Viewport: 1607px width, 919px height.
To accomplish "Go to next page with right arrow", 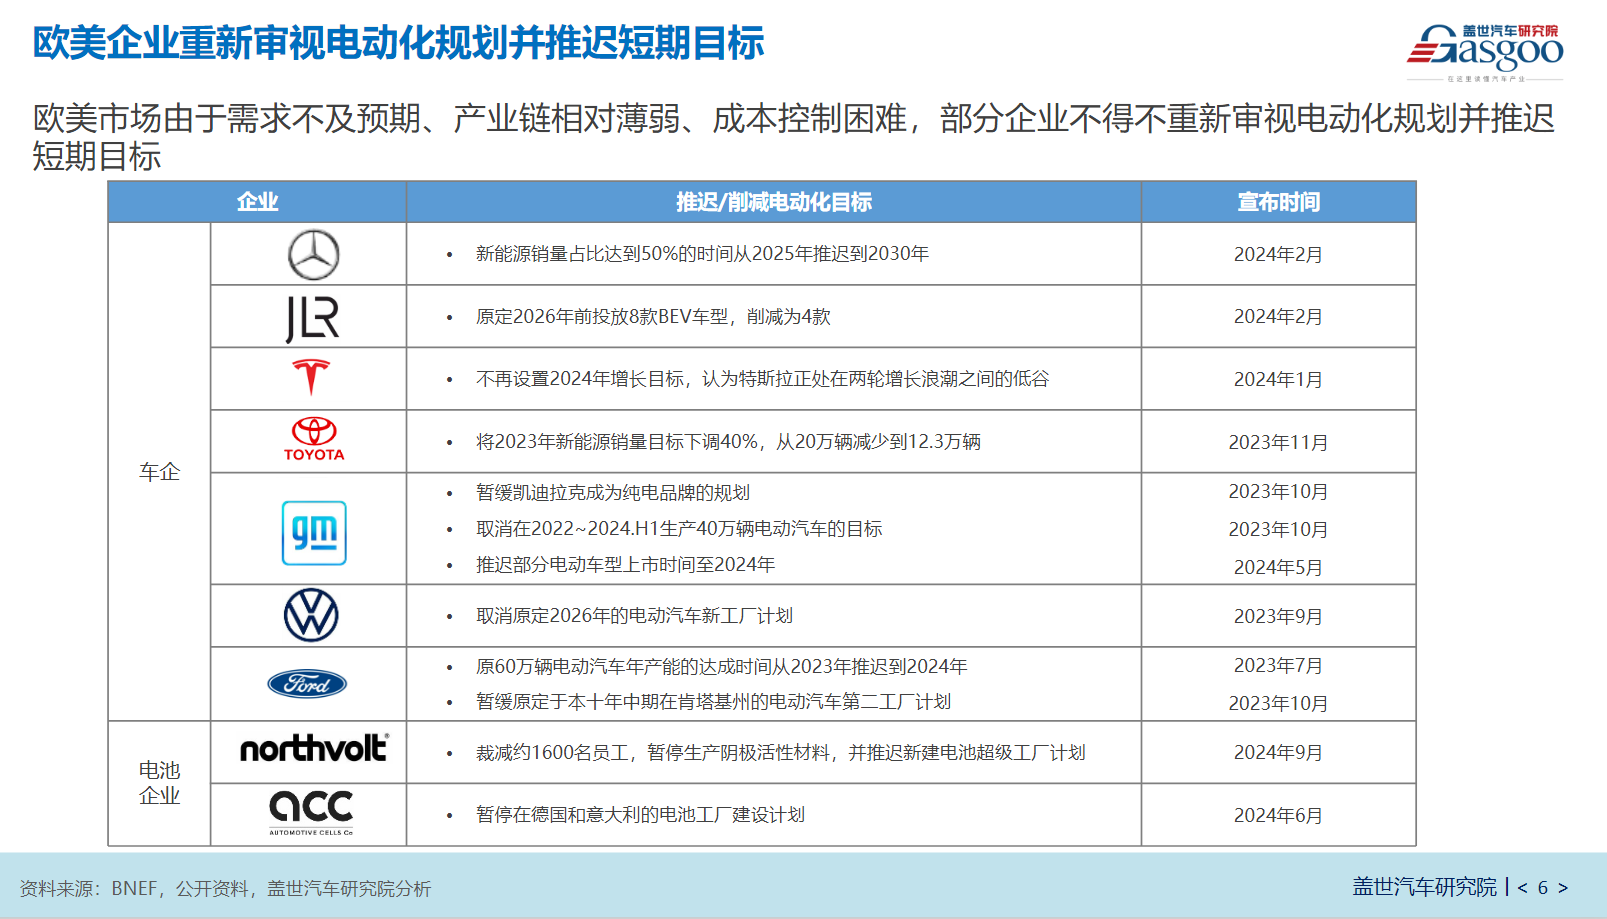I will click(1563, 888).
